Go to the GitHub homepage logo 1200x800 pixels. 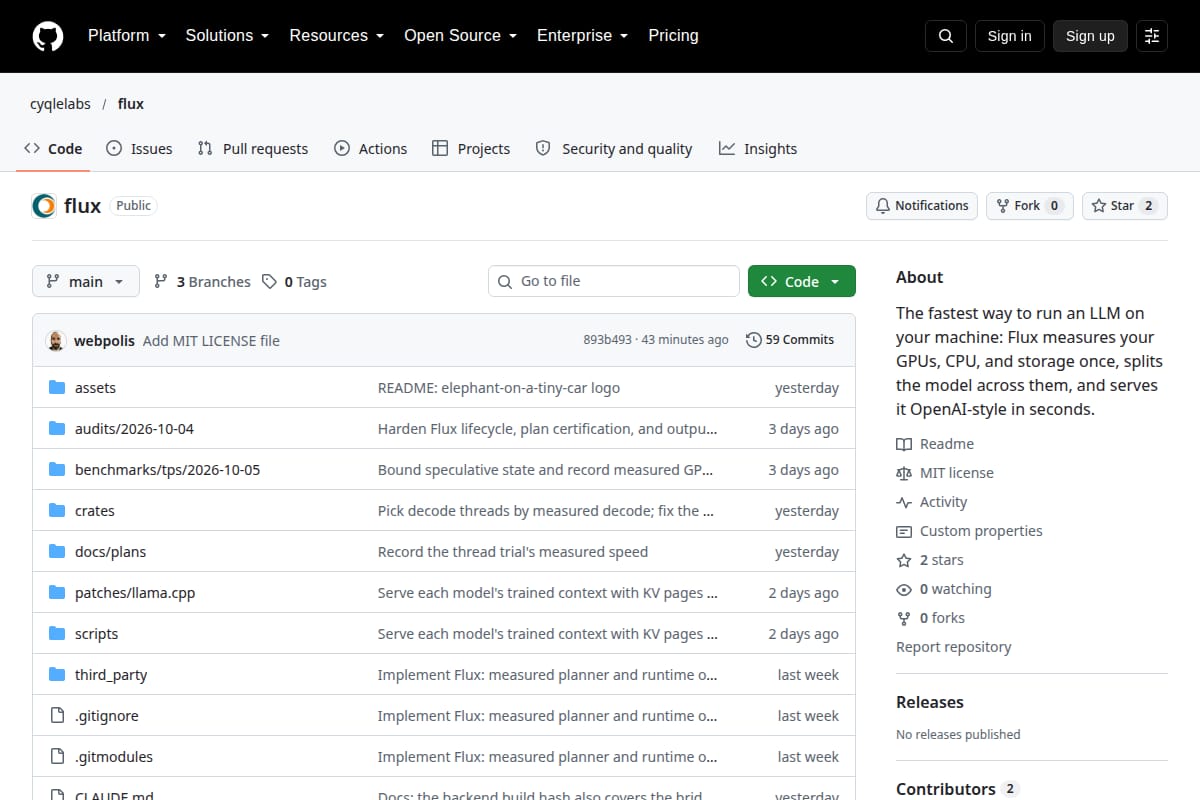tap(48, 36)
